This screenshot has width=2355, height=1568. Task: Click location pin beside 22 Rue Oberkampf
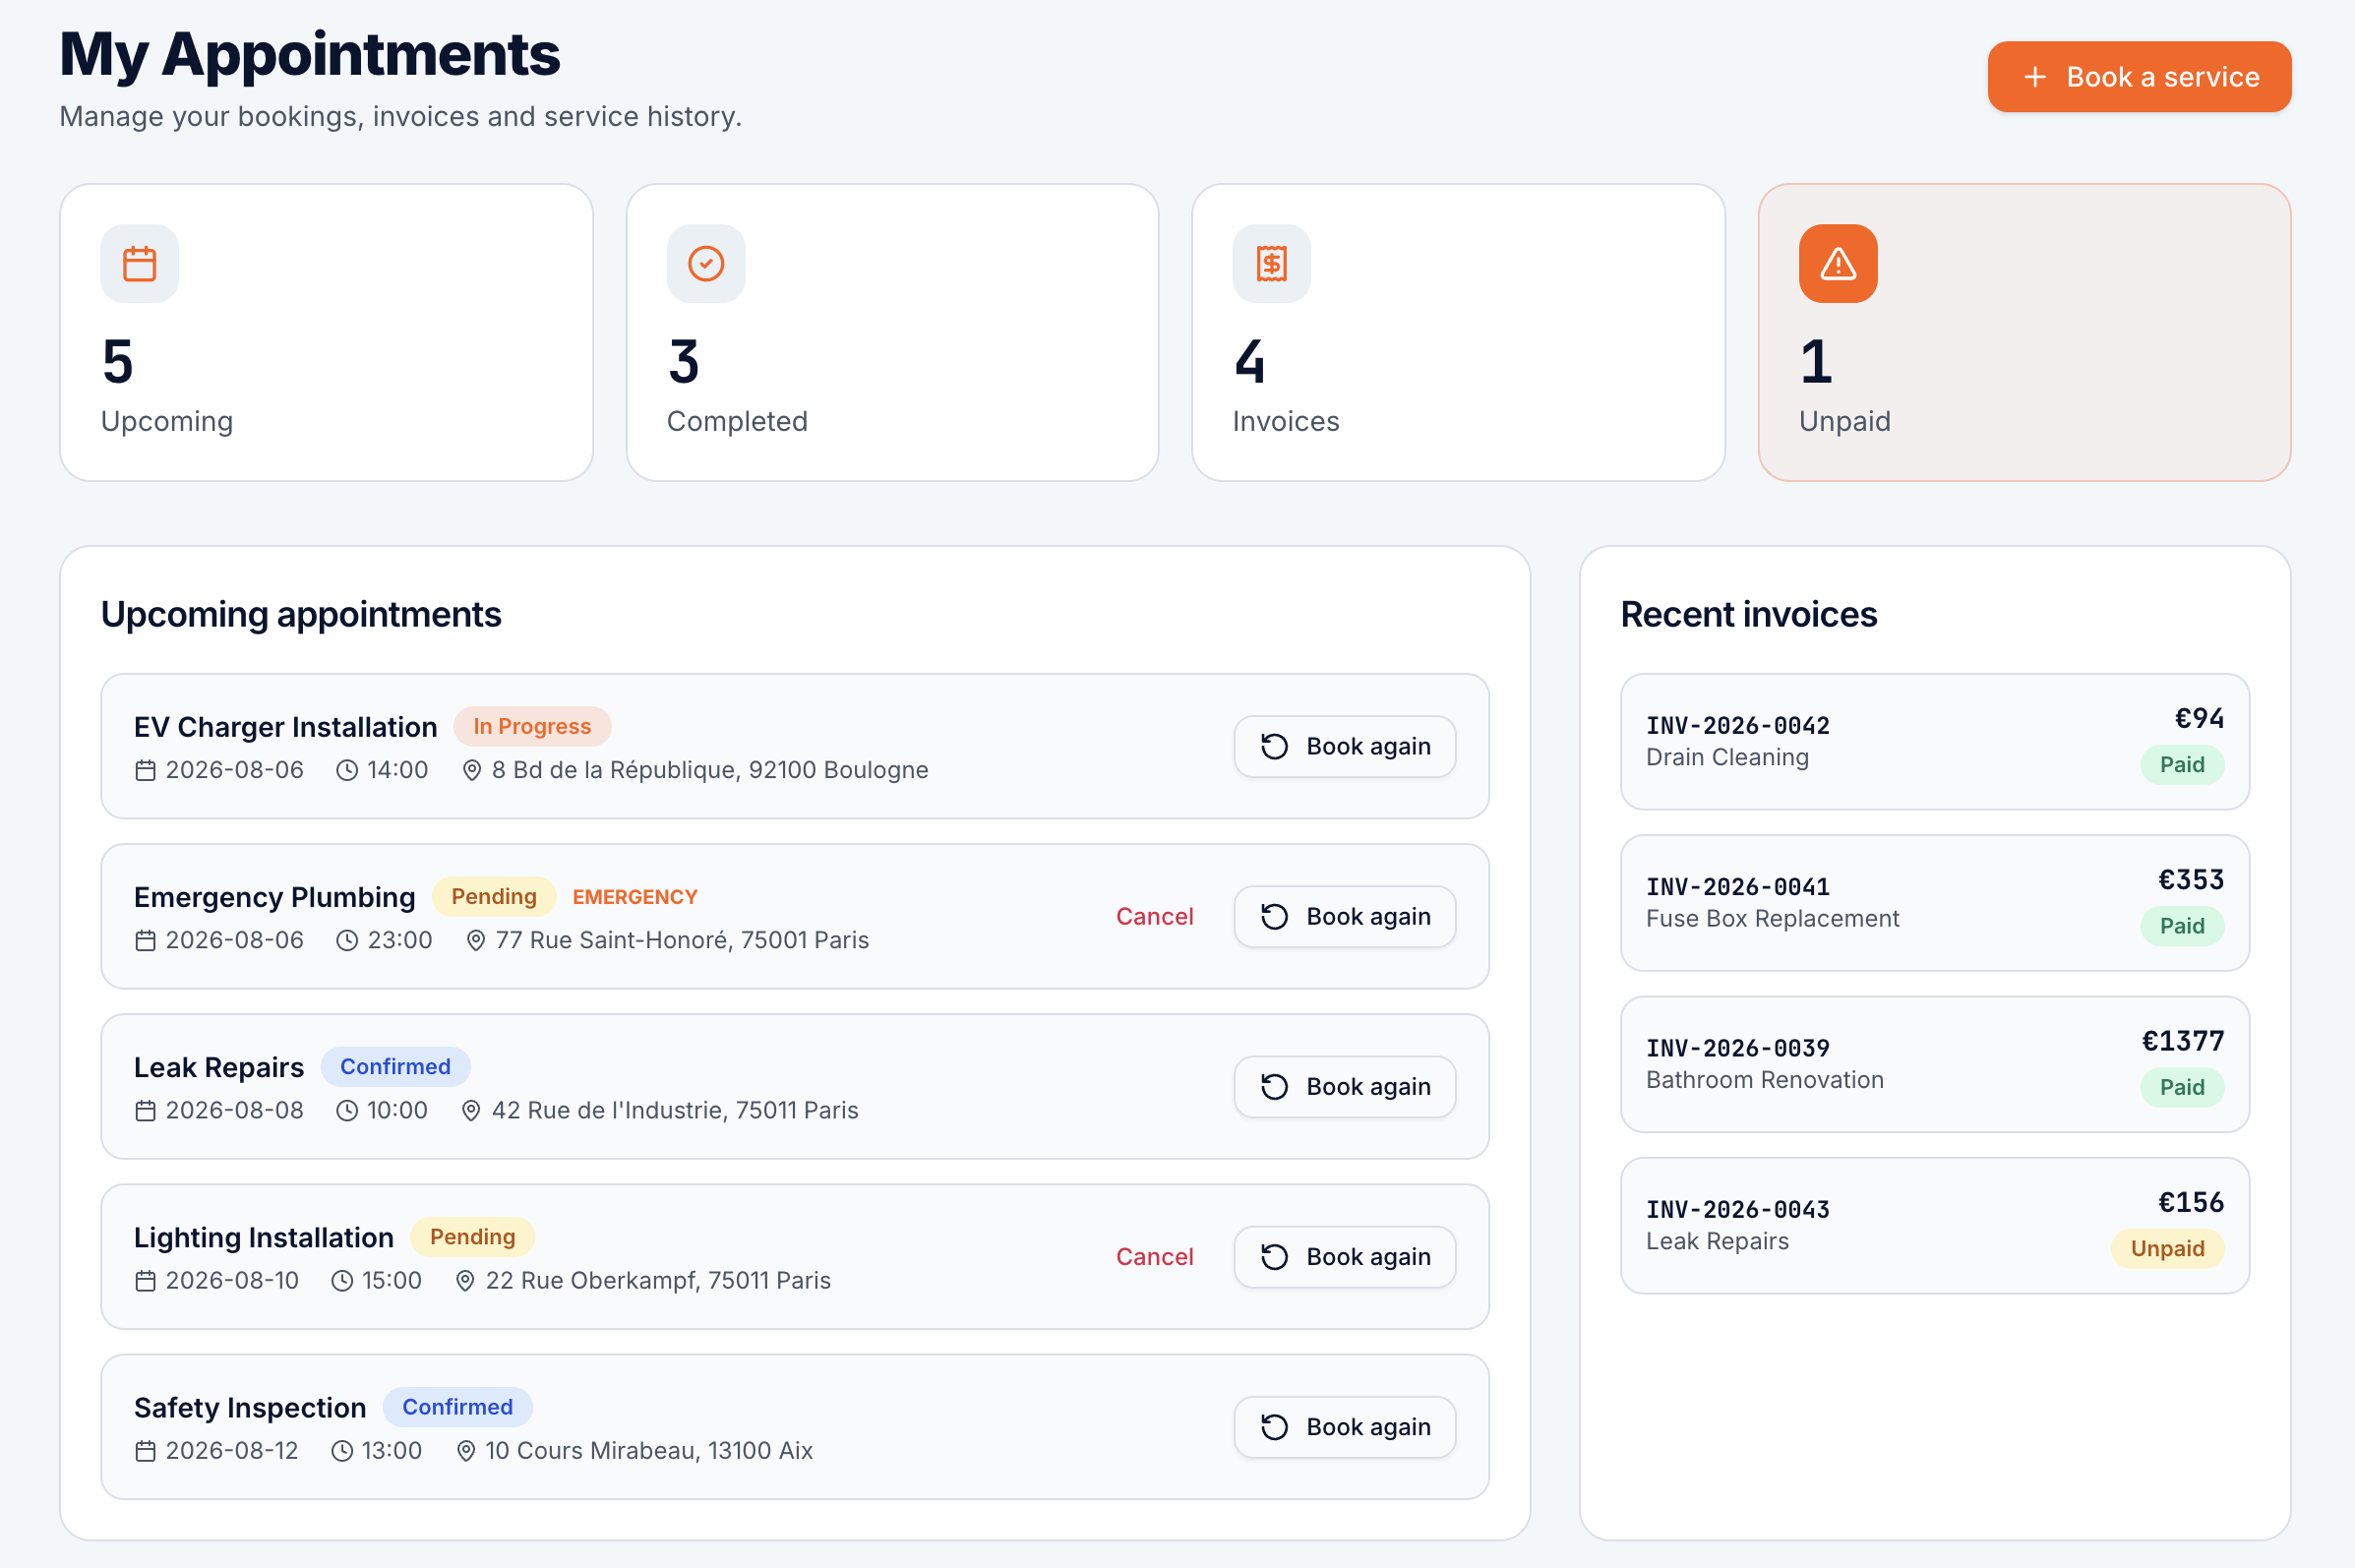pyautogui.click(x=466, y=1280)
